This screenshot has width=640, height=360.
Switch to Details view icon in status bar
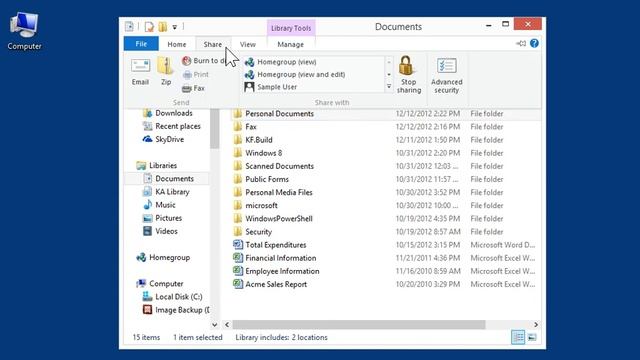coord(518,337)
